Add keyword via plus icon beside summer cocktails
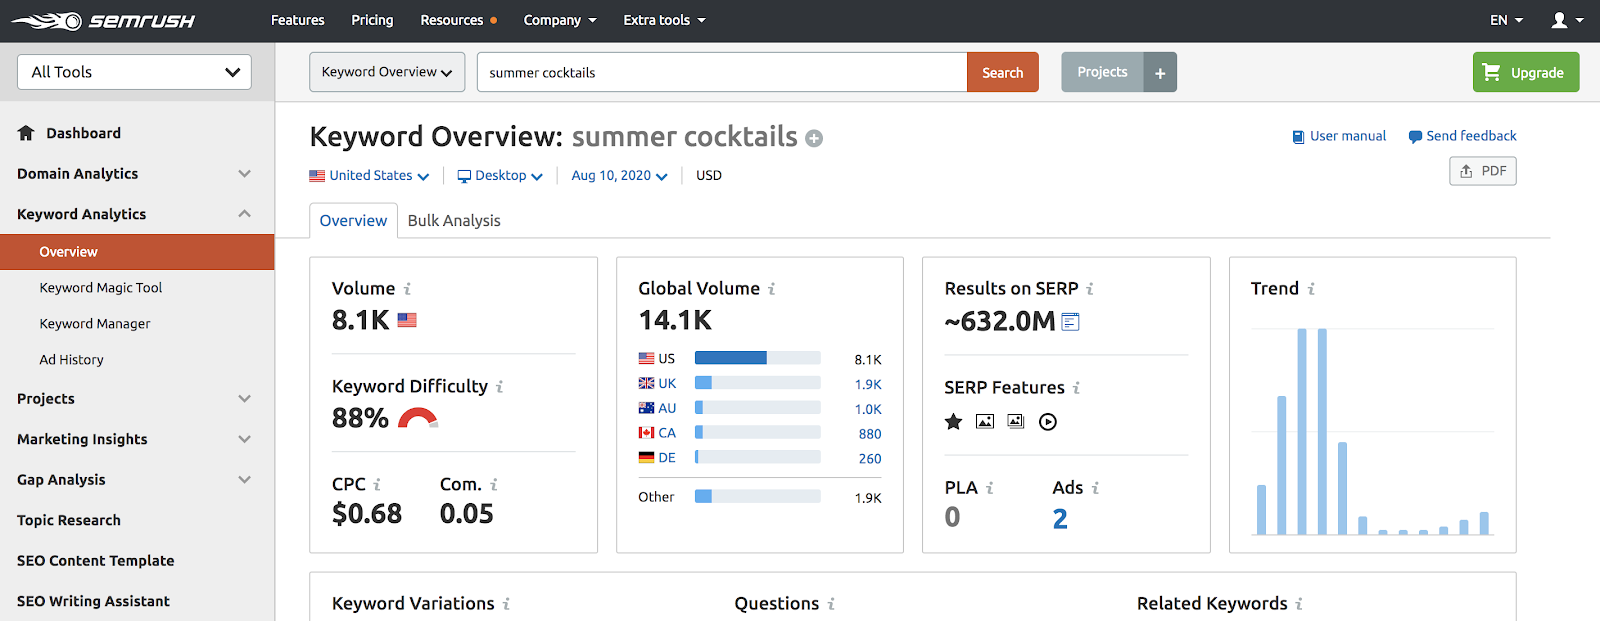The width and height of the screenshot is (1600, 621). tap(814, 138)
